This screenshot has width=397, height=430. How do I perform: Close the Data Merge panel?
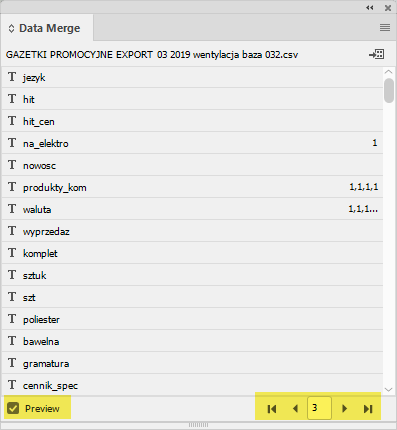(x=388, y=8)
